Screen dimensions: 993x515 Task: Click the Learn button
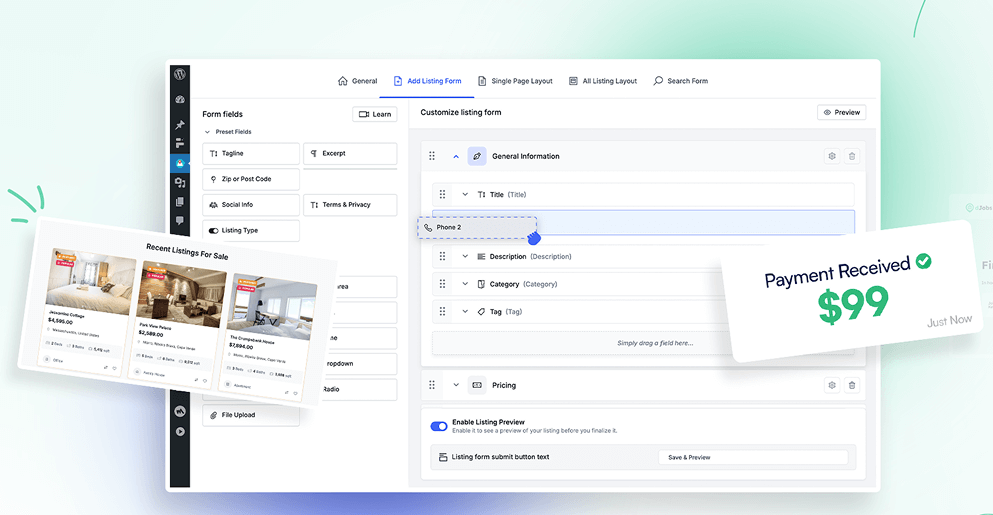(375, 114)
